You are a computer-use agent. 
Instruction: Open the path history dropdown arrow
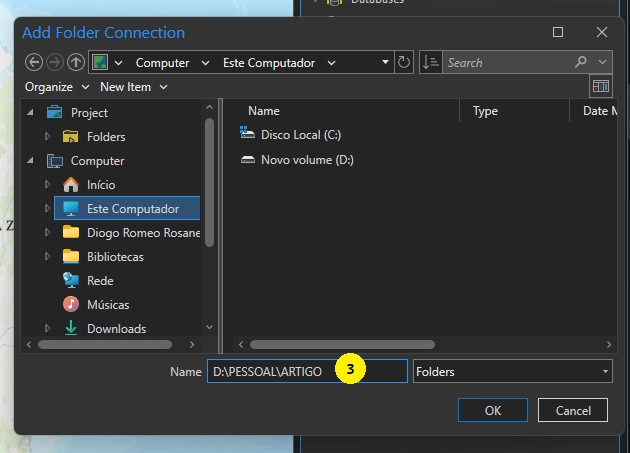point(386,62)
